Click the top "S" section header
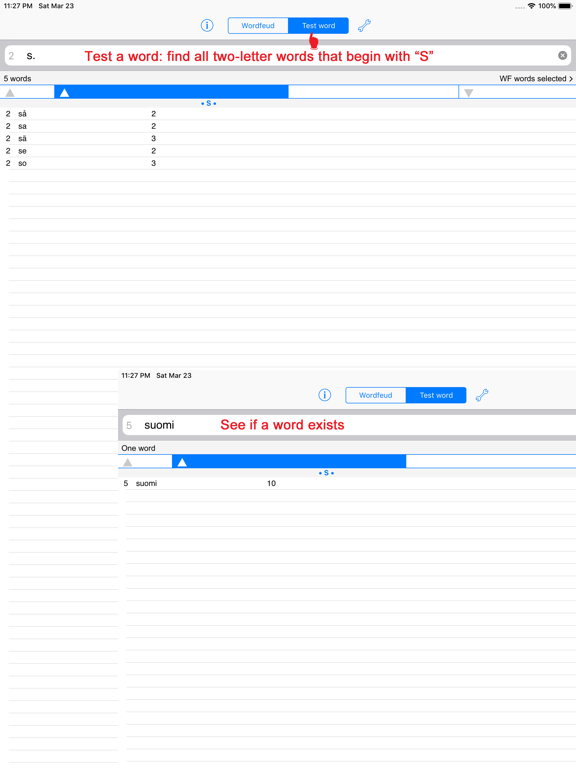The height and width of the screenshot is (768, 576). click(209, 103)
